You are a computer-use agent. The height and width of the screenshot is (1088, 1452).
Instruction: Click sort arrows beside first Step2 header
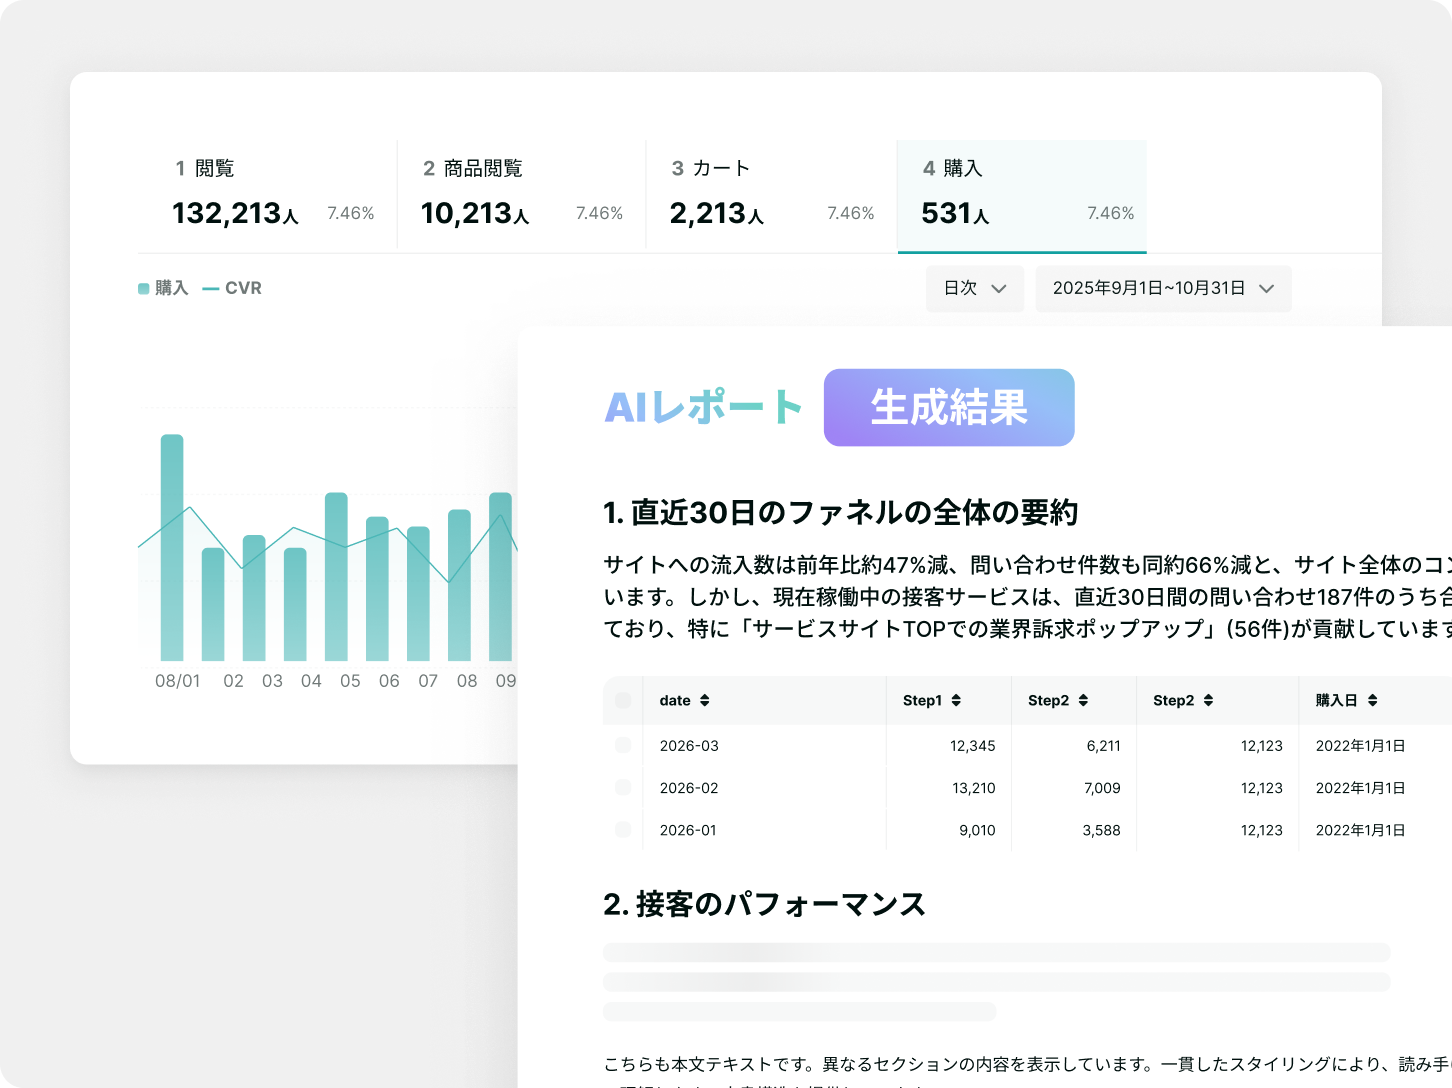click(1083, 700)
